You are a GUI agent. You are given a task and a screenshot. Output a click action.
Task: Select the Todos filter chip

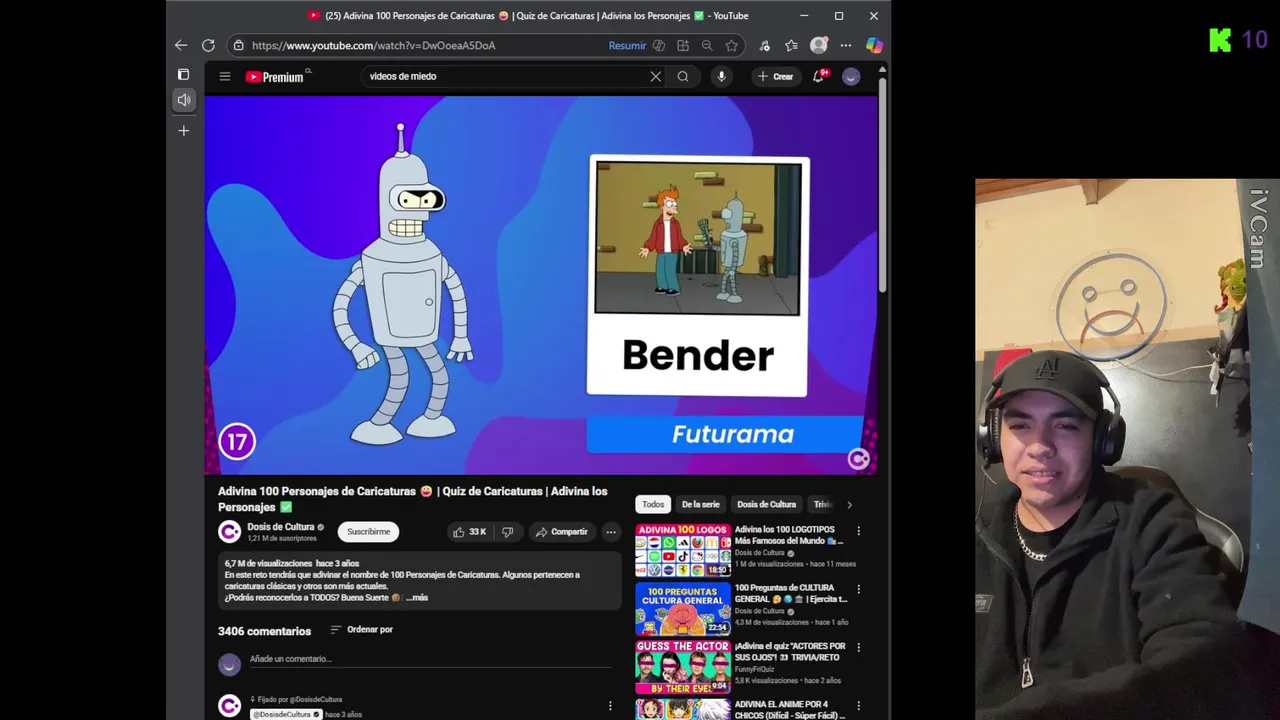pos(653,505)
